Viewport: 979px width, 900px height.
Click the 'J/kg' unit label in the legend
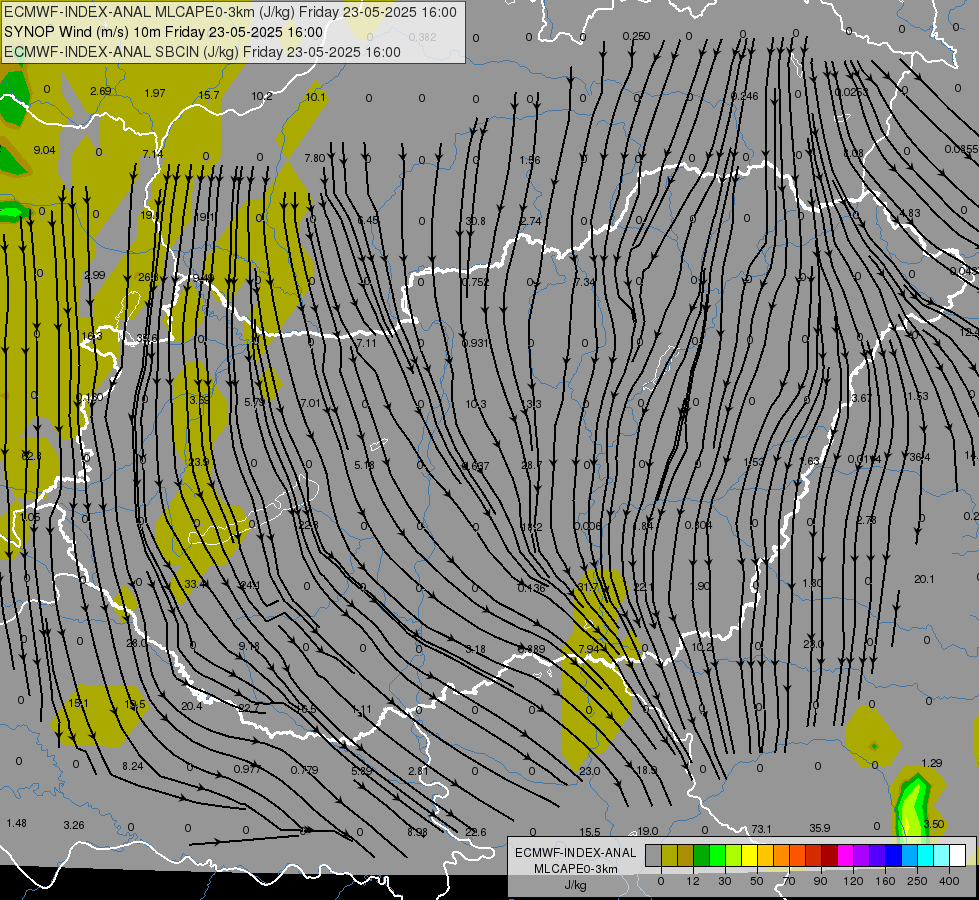(576, 885)
